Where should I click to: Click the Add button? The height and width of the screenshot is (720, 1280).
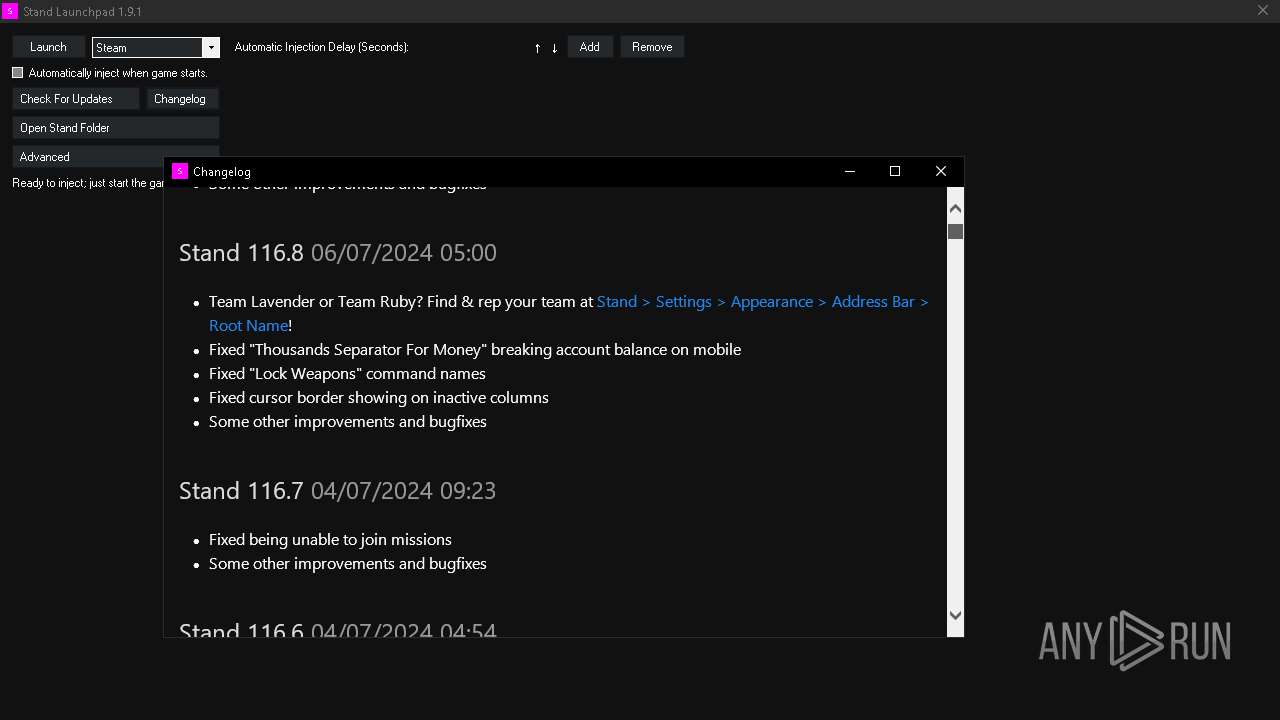point(590,47)
